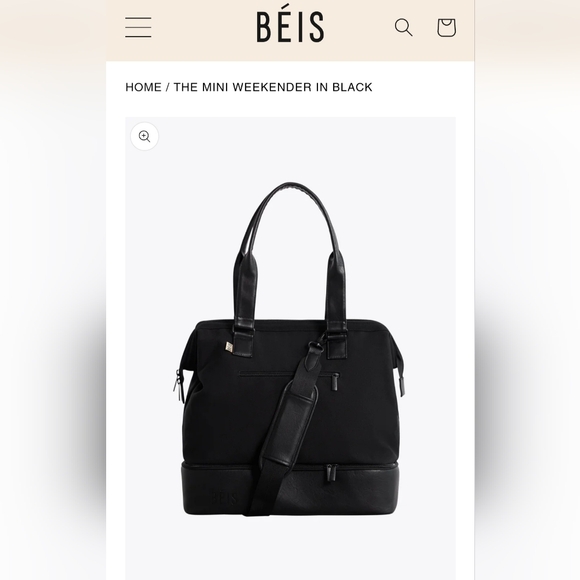Click the HOME breadcrumb link
Image resolution: width=580 pixels, height=580 pixels.
(x=144, y=87)
